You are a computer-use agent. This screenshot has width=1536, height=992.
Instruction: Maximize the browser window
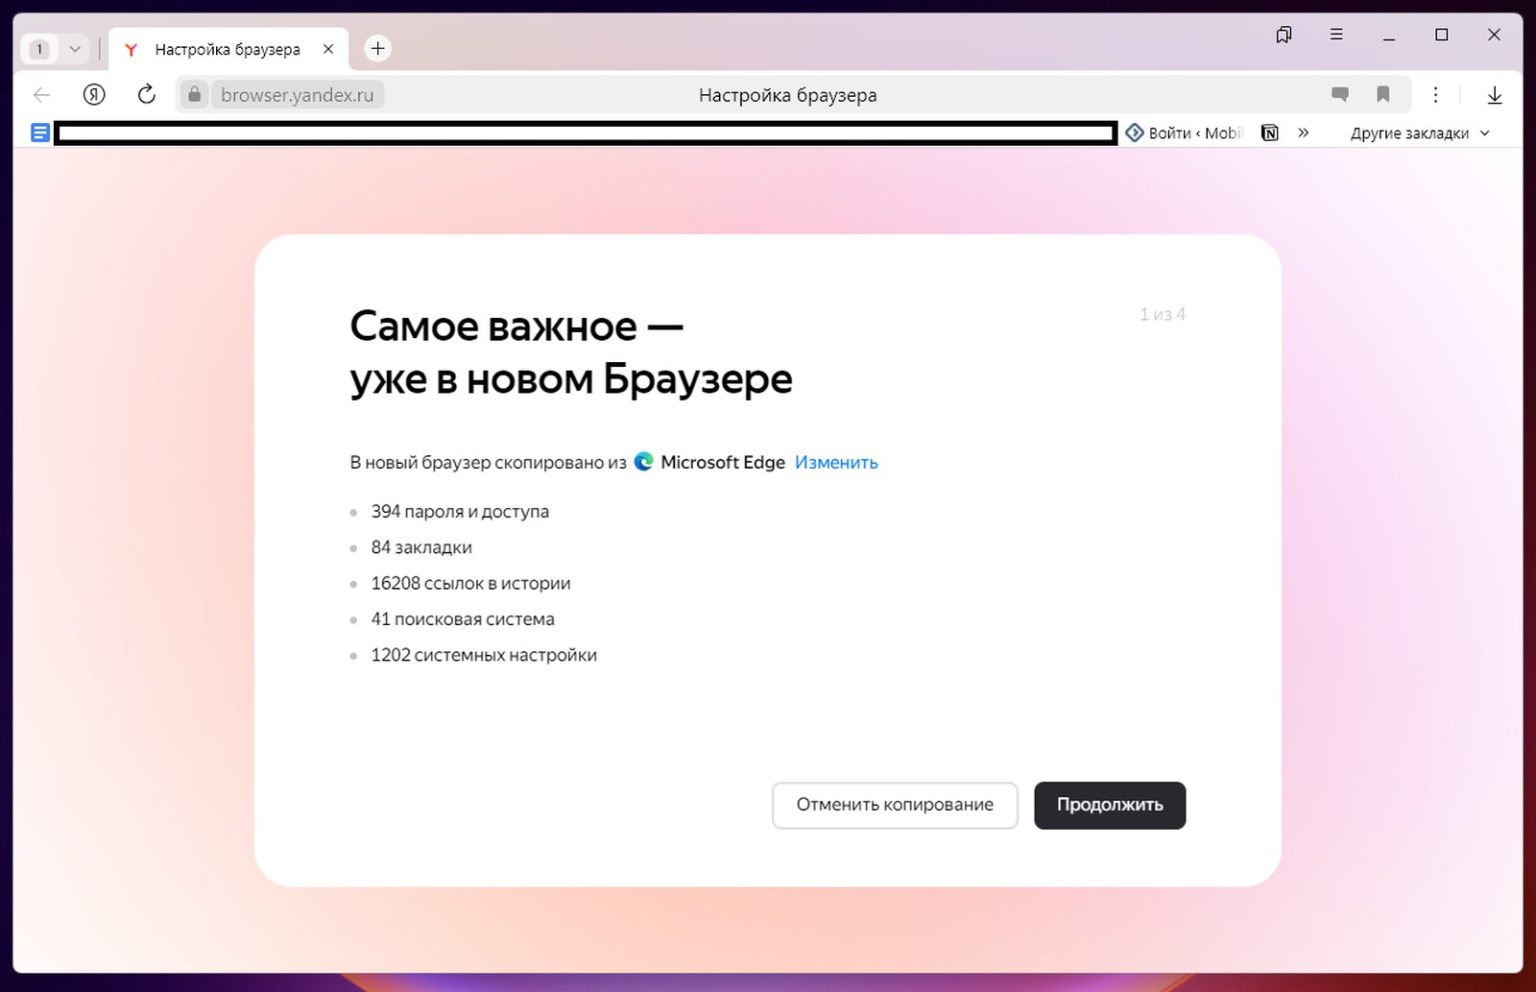click(x=1441, y=35)
